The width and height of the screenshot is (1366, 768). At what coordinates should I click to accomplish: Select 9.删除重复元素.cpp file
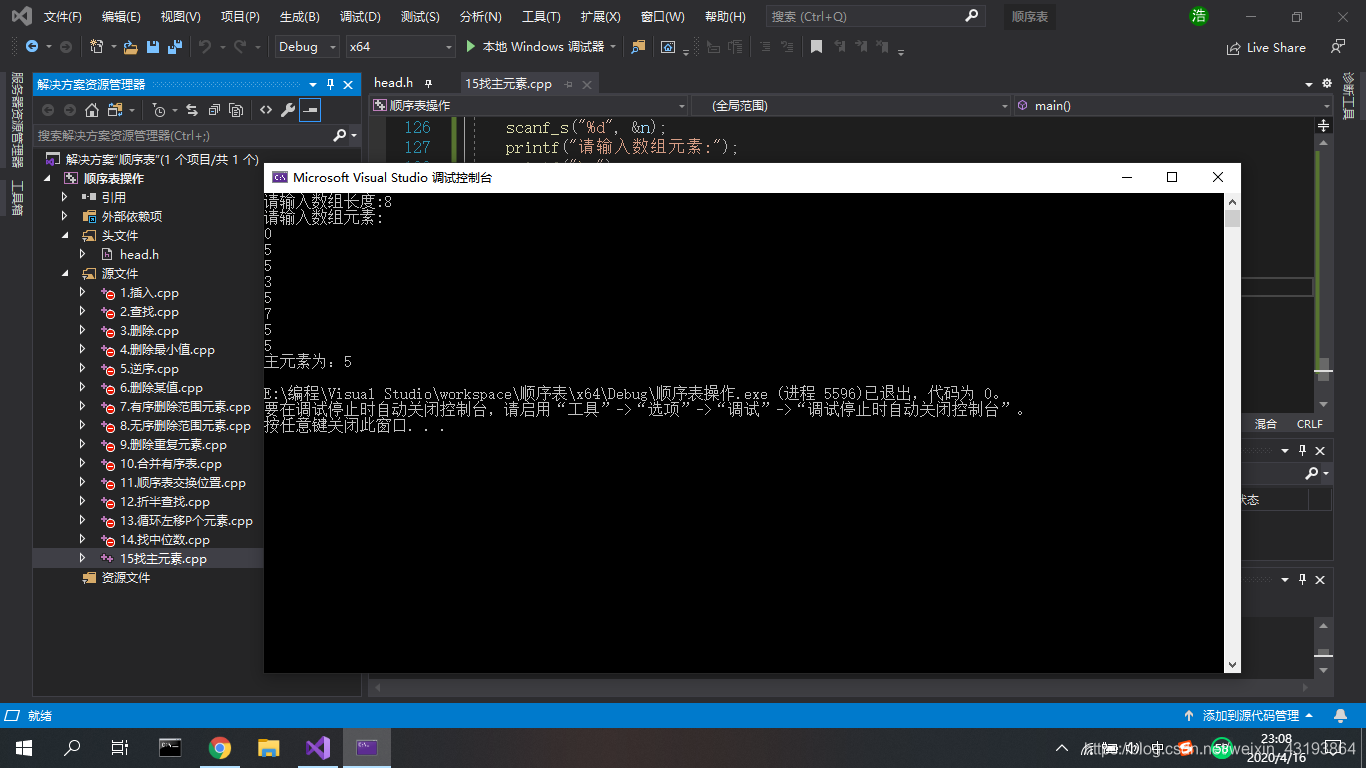pyautogui.click(x=173, y=444)
